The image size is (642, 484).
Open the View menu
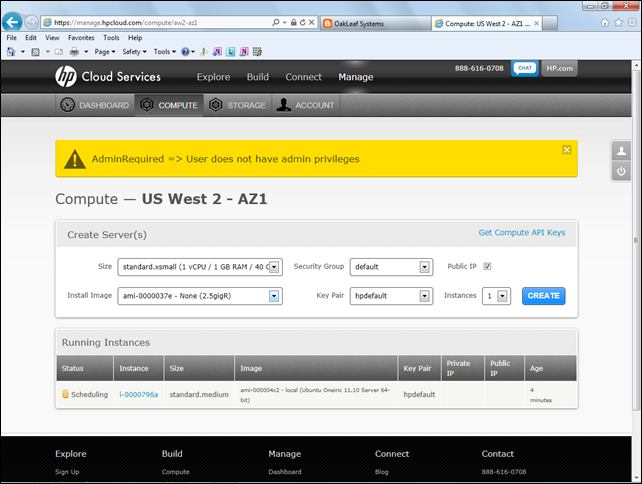pos(52,38)
